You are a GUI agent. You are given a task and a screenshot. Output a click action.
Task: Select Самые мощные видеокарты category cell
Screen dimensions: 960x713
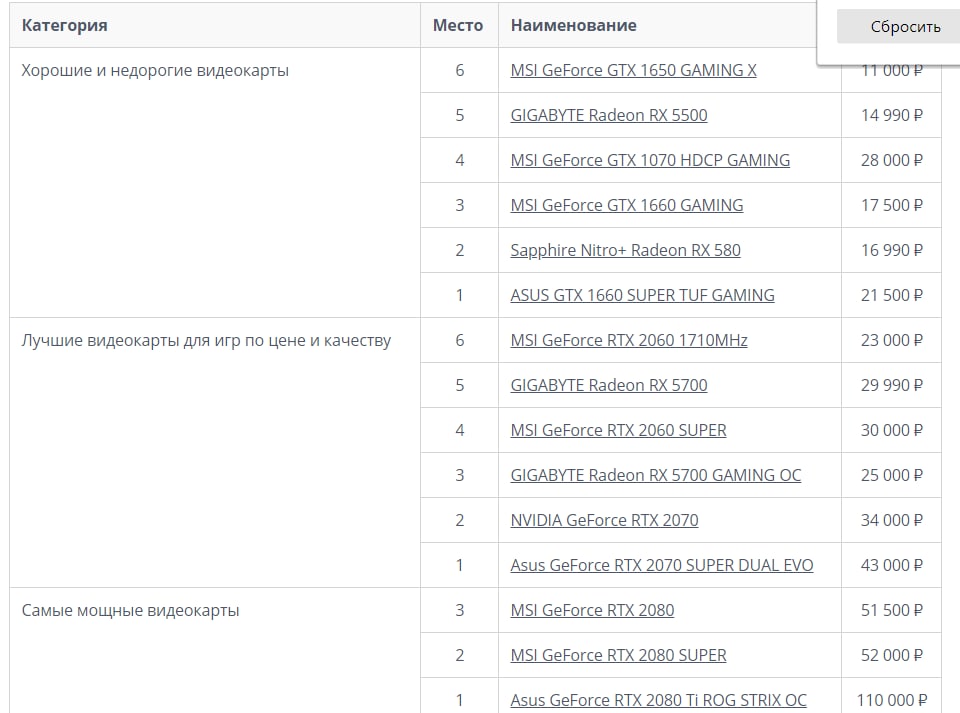(x=215, y=650)
